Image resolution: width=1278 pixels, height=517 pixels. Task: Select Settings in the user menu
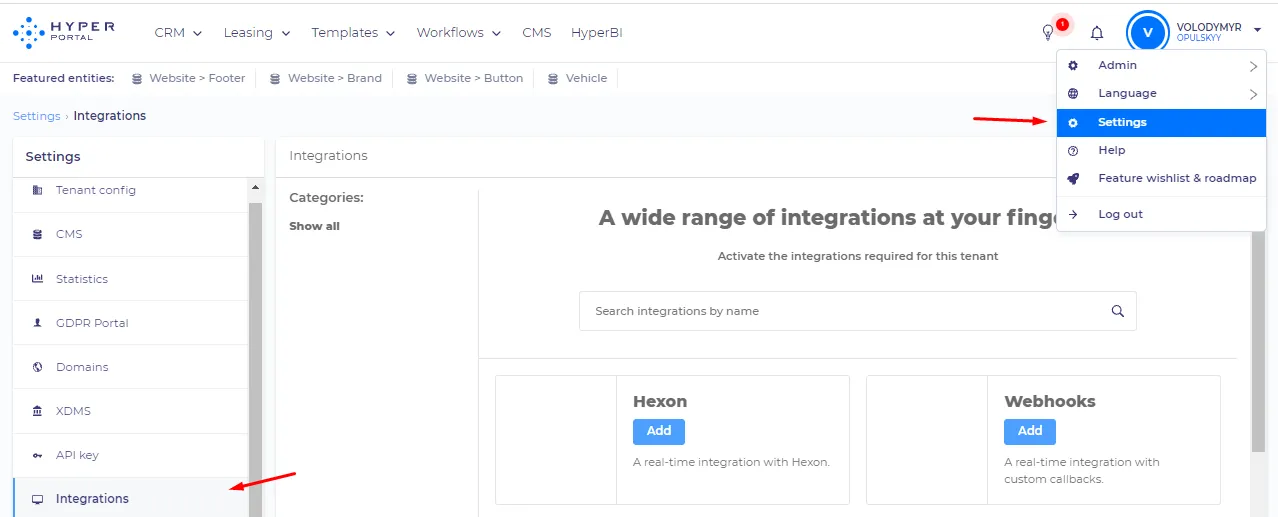click(x=1161, y=122)
